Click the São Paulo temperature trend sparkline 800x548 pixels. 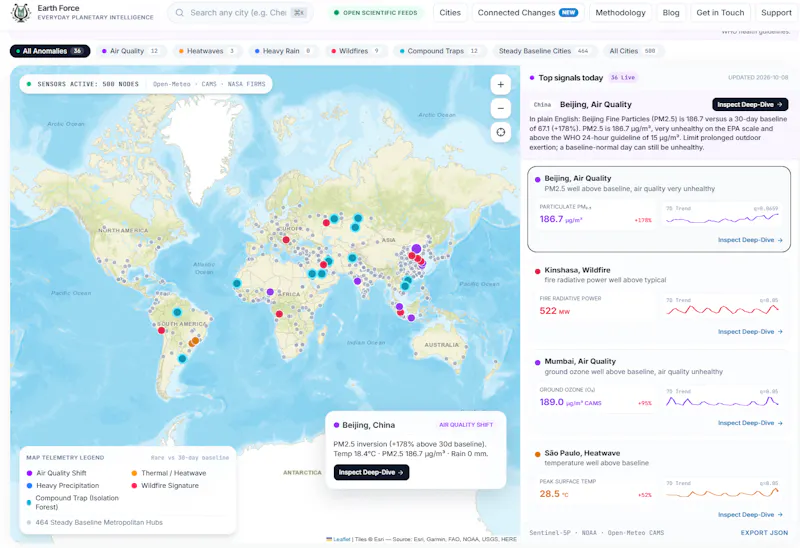(x=722, y=493)
